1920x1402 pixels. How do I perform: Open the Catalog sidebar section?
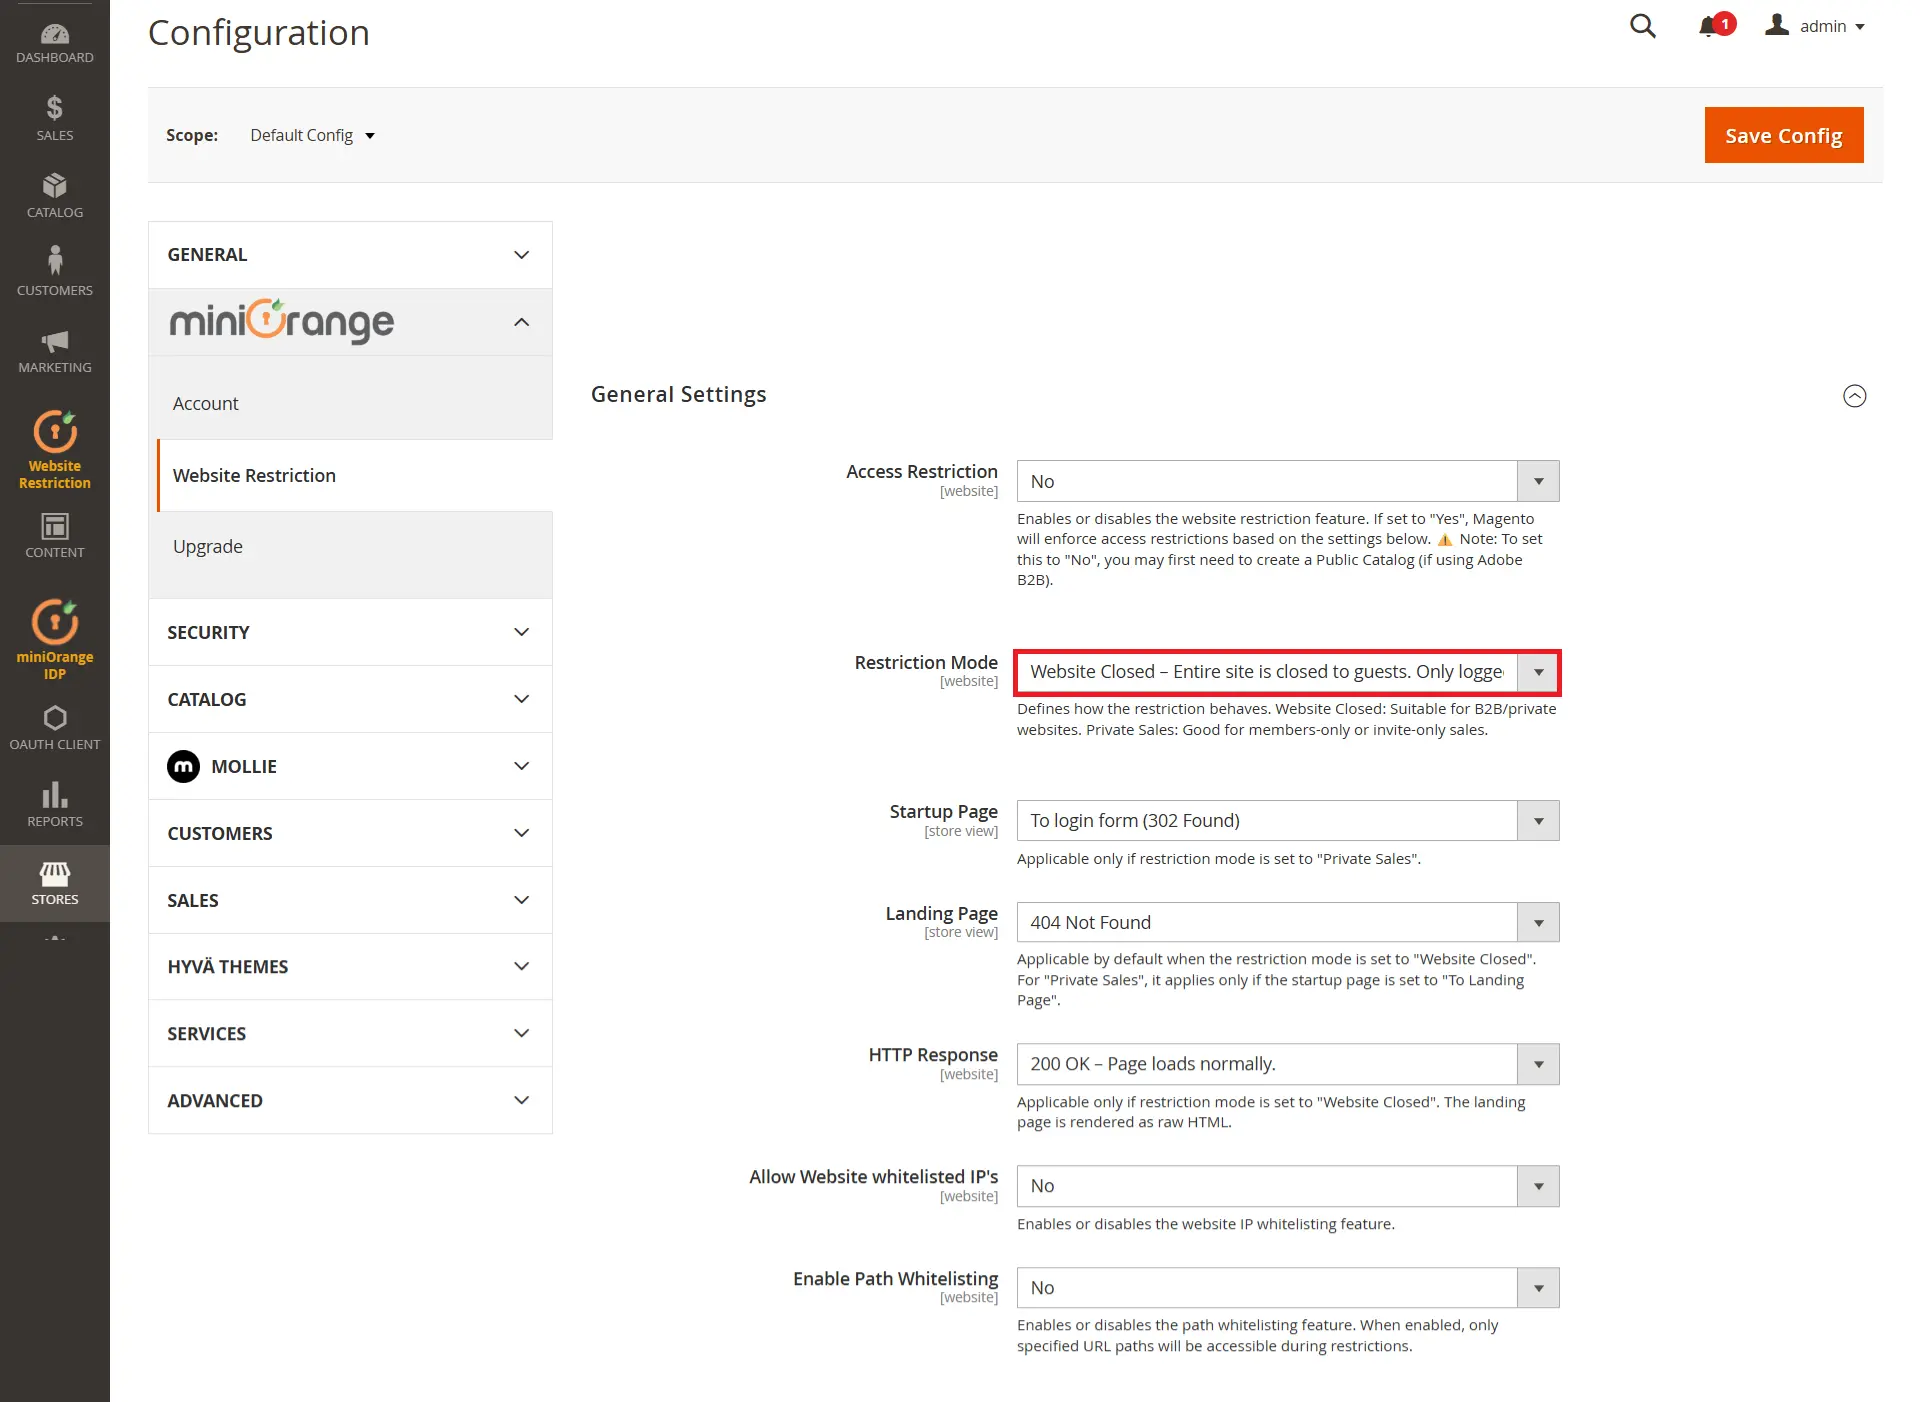pos(54,193)
